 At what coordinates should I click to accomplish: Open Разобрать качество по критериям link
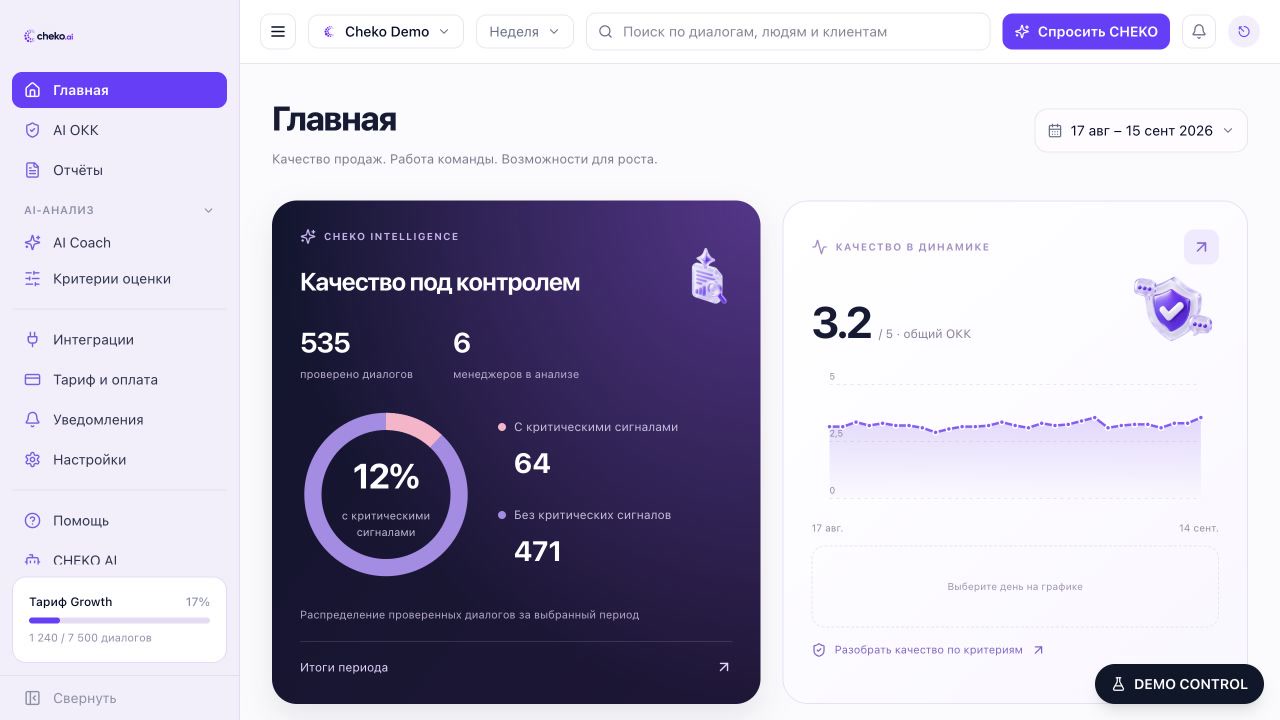(x=928, y=650)
